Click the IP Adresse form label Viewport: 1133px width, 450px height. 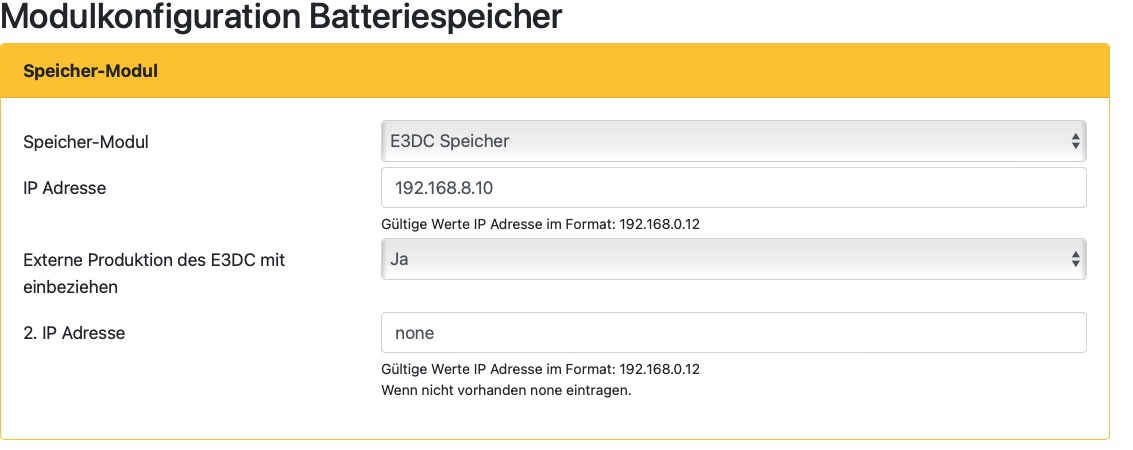[64, 188]
